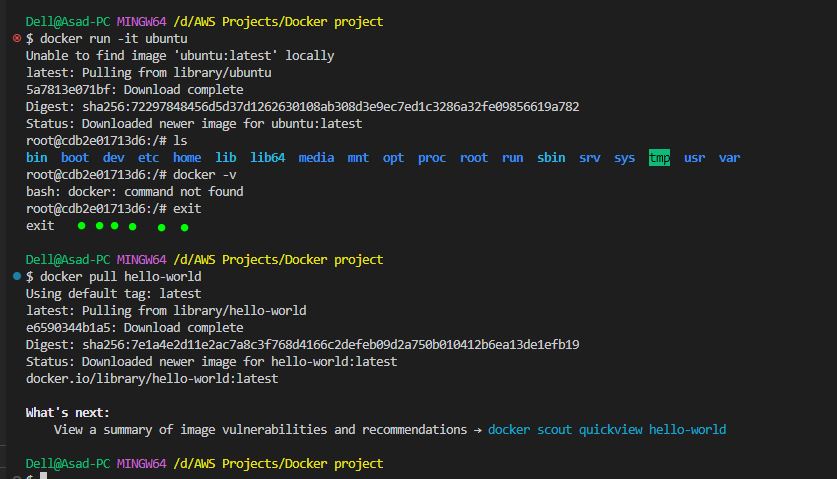837x479 pixels.
Task: Open the 'docker scout quickview hello-world' link
Action: [x=607, y=429]
